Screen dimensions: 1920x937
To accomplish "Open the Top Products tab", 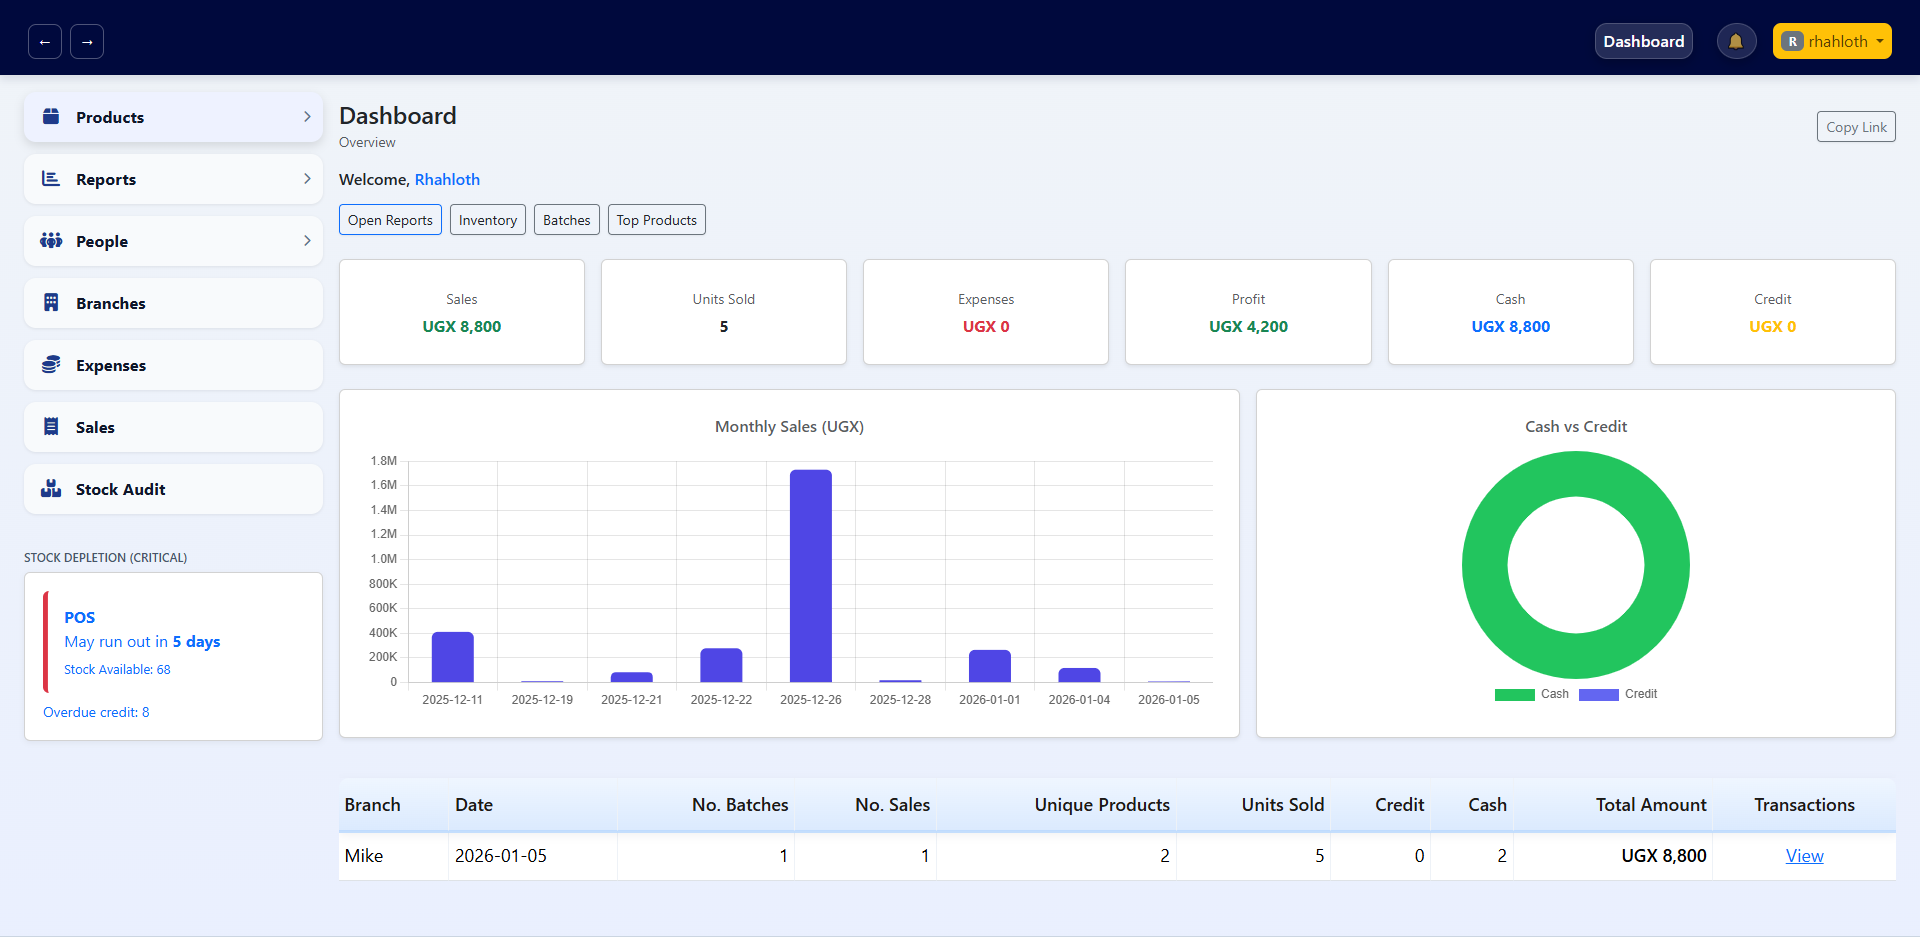I will point(656,219).
